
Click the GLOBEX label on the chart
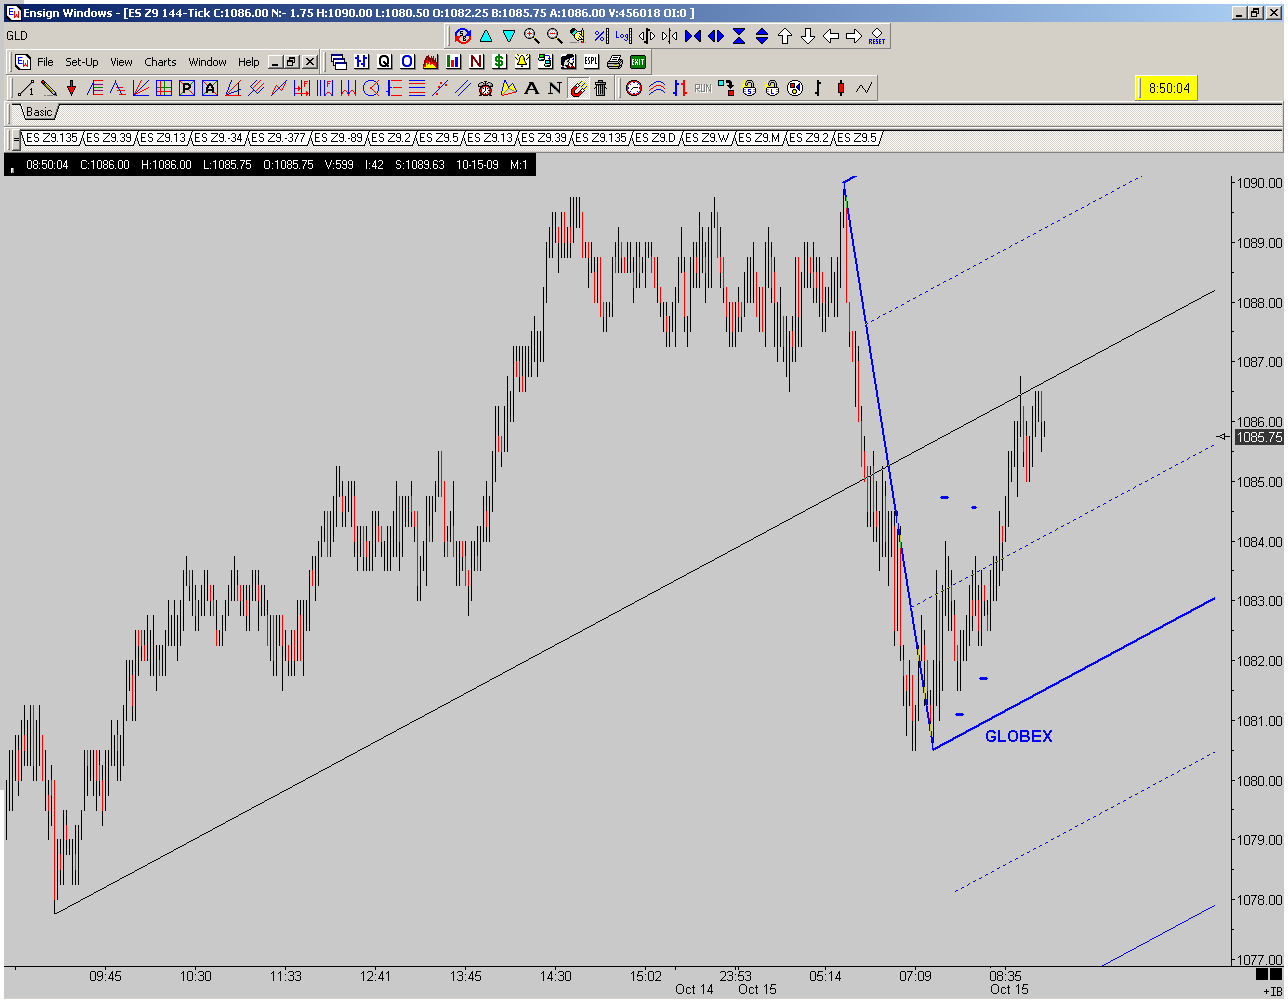click(1018, 737)
